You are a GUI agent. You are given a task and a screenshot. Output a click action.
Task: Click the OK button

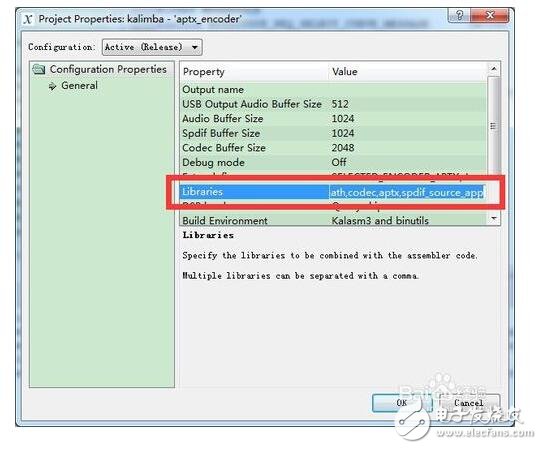point(402,403)
